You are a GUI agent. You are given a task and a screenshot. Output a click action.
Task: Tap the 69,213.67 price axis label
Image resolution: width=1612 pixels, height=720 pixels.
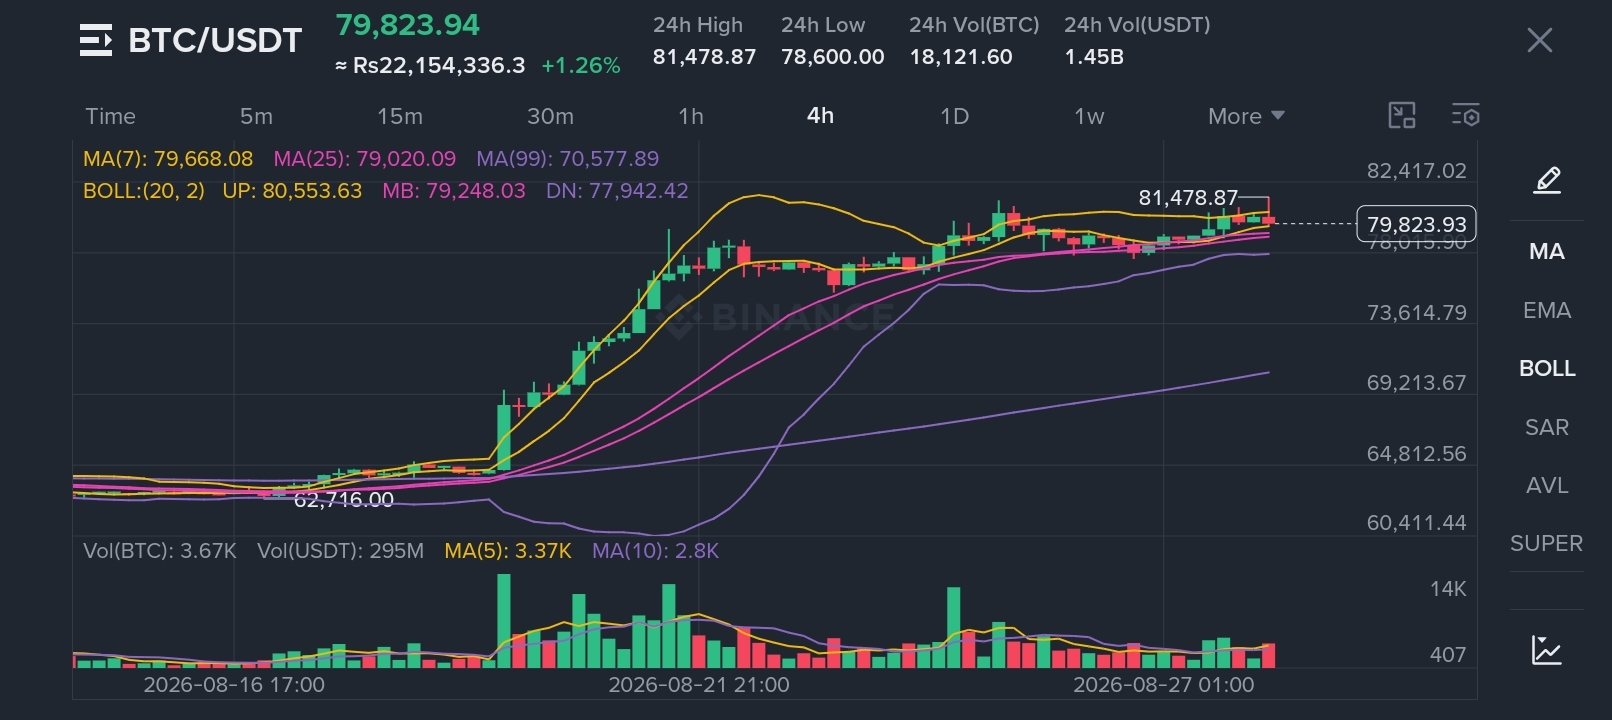coord(1416,383)
